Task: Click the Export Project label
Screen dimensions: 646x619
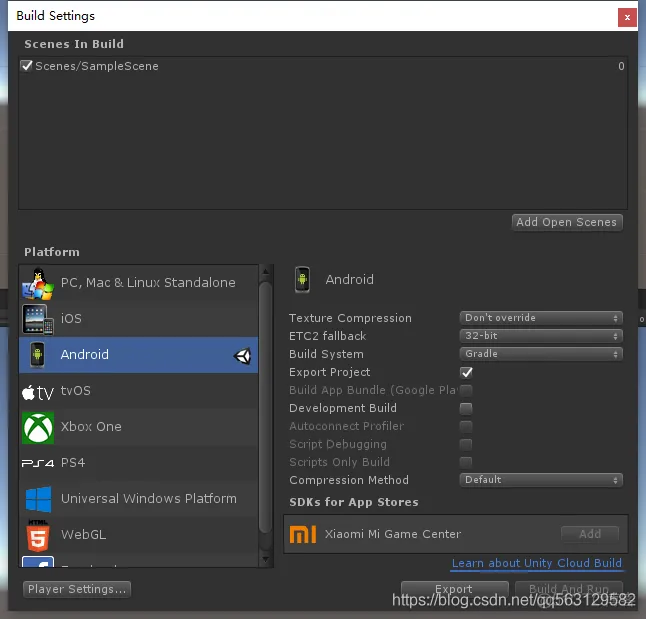Action: pos(330,373)
